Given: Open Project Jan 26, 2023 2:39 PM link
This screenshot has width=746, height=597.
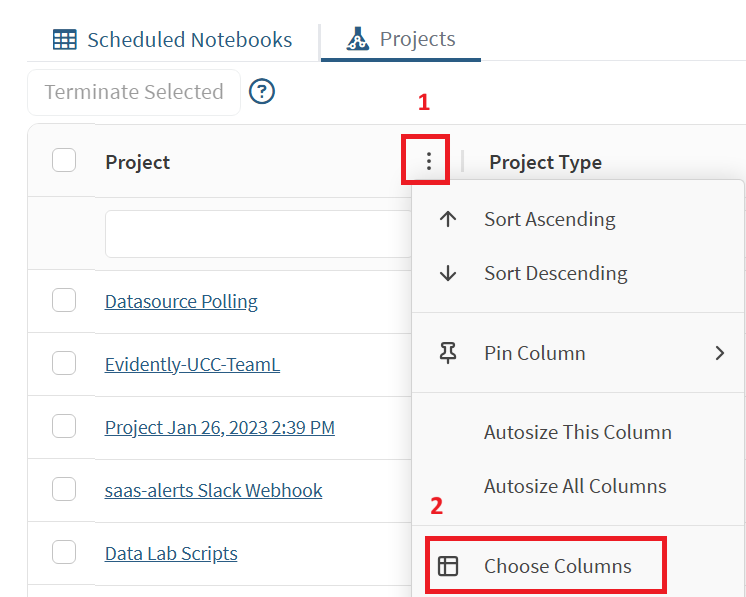Looking at the screenshot, I should pyautogui.click(x=219, y=427).
